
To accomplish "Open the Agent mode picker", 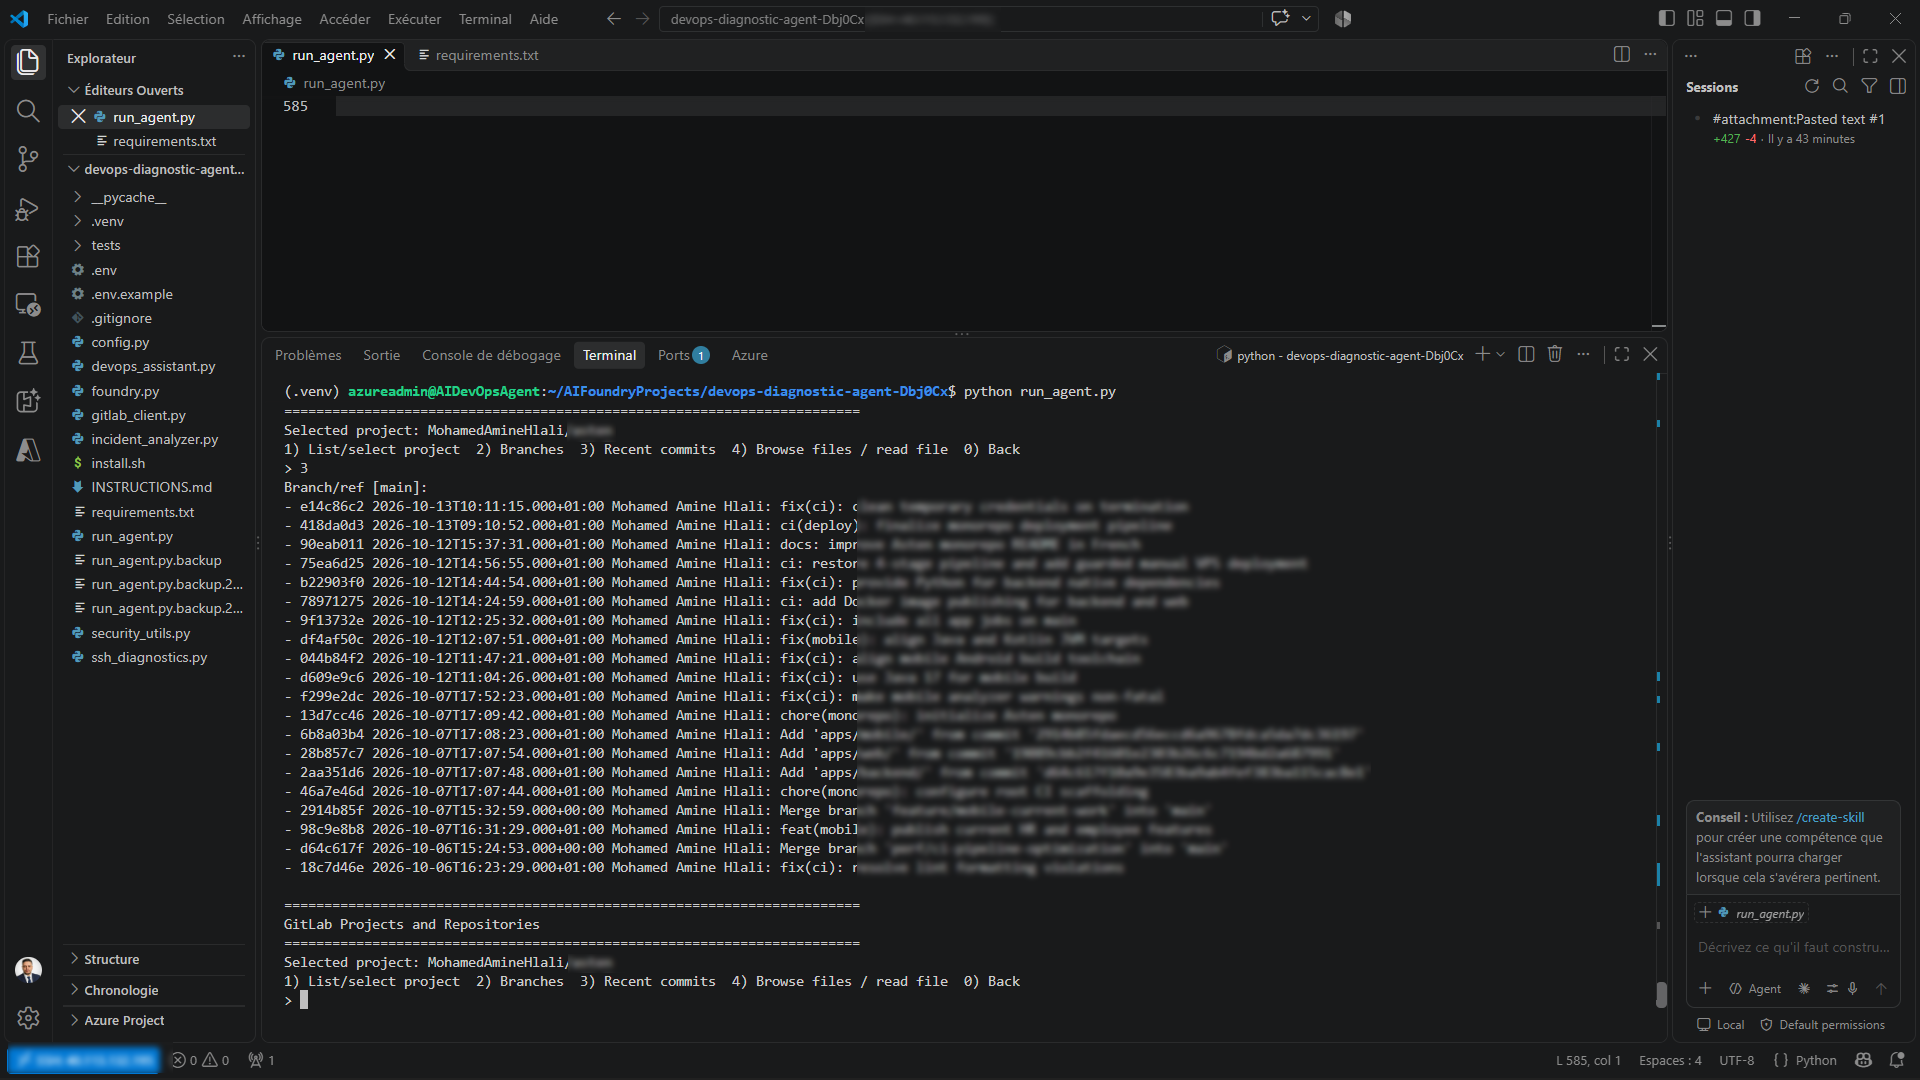I will (1755, 988).
